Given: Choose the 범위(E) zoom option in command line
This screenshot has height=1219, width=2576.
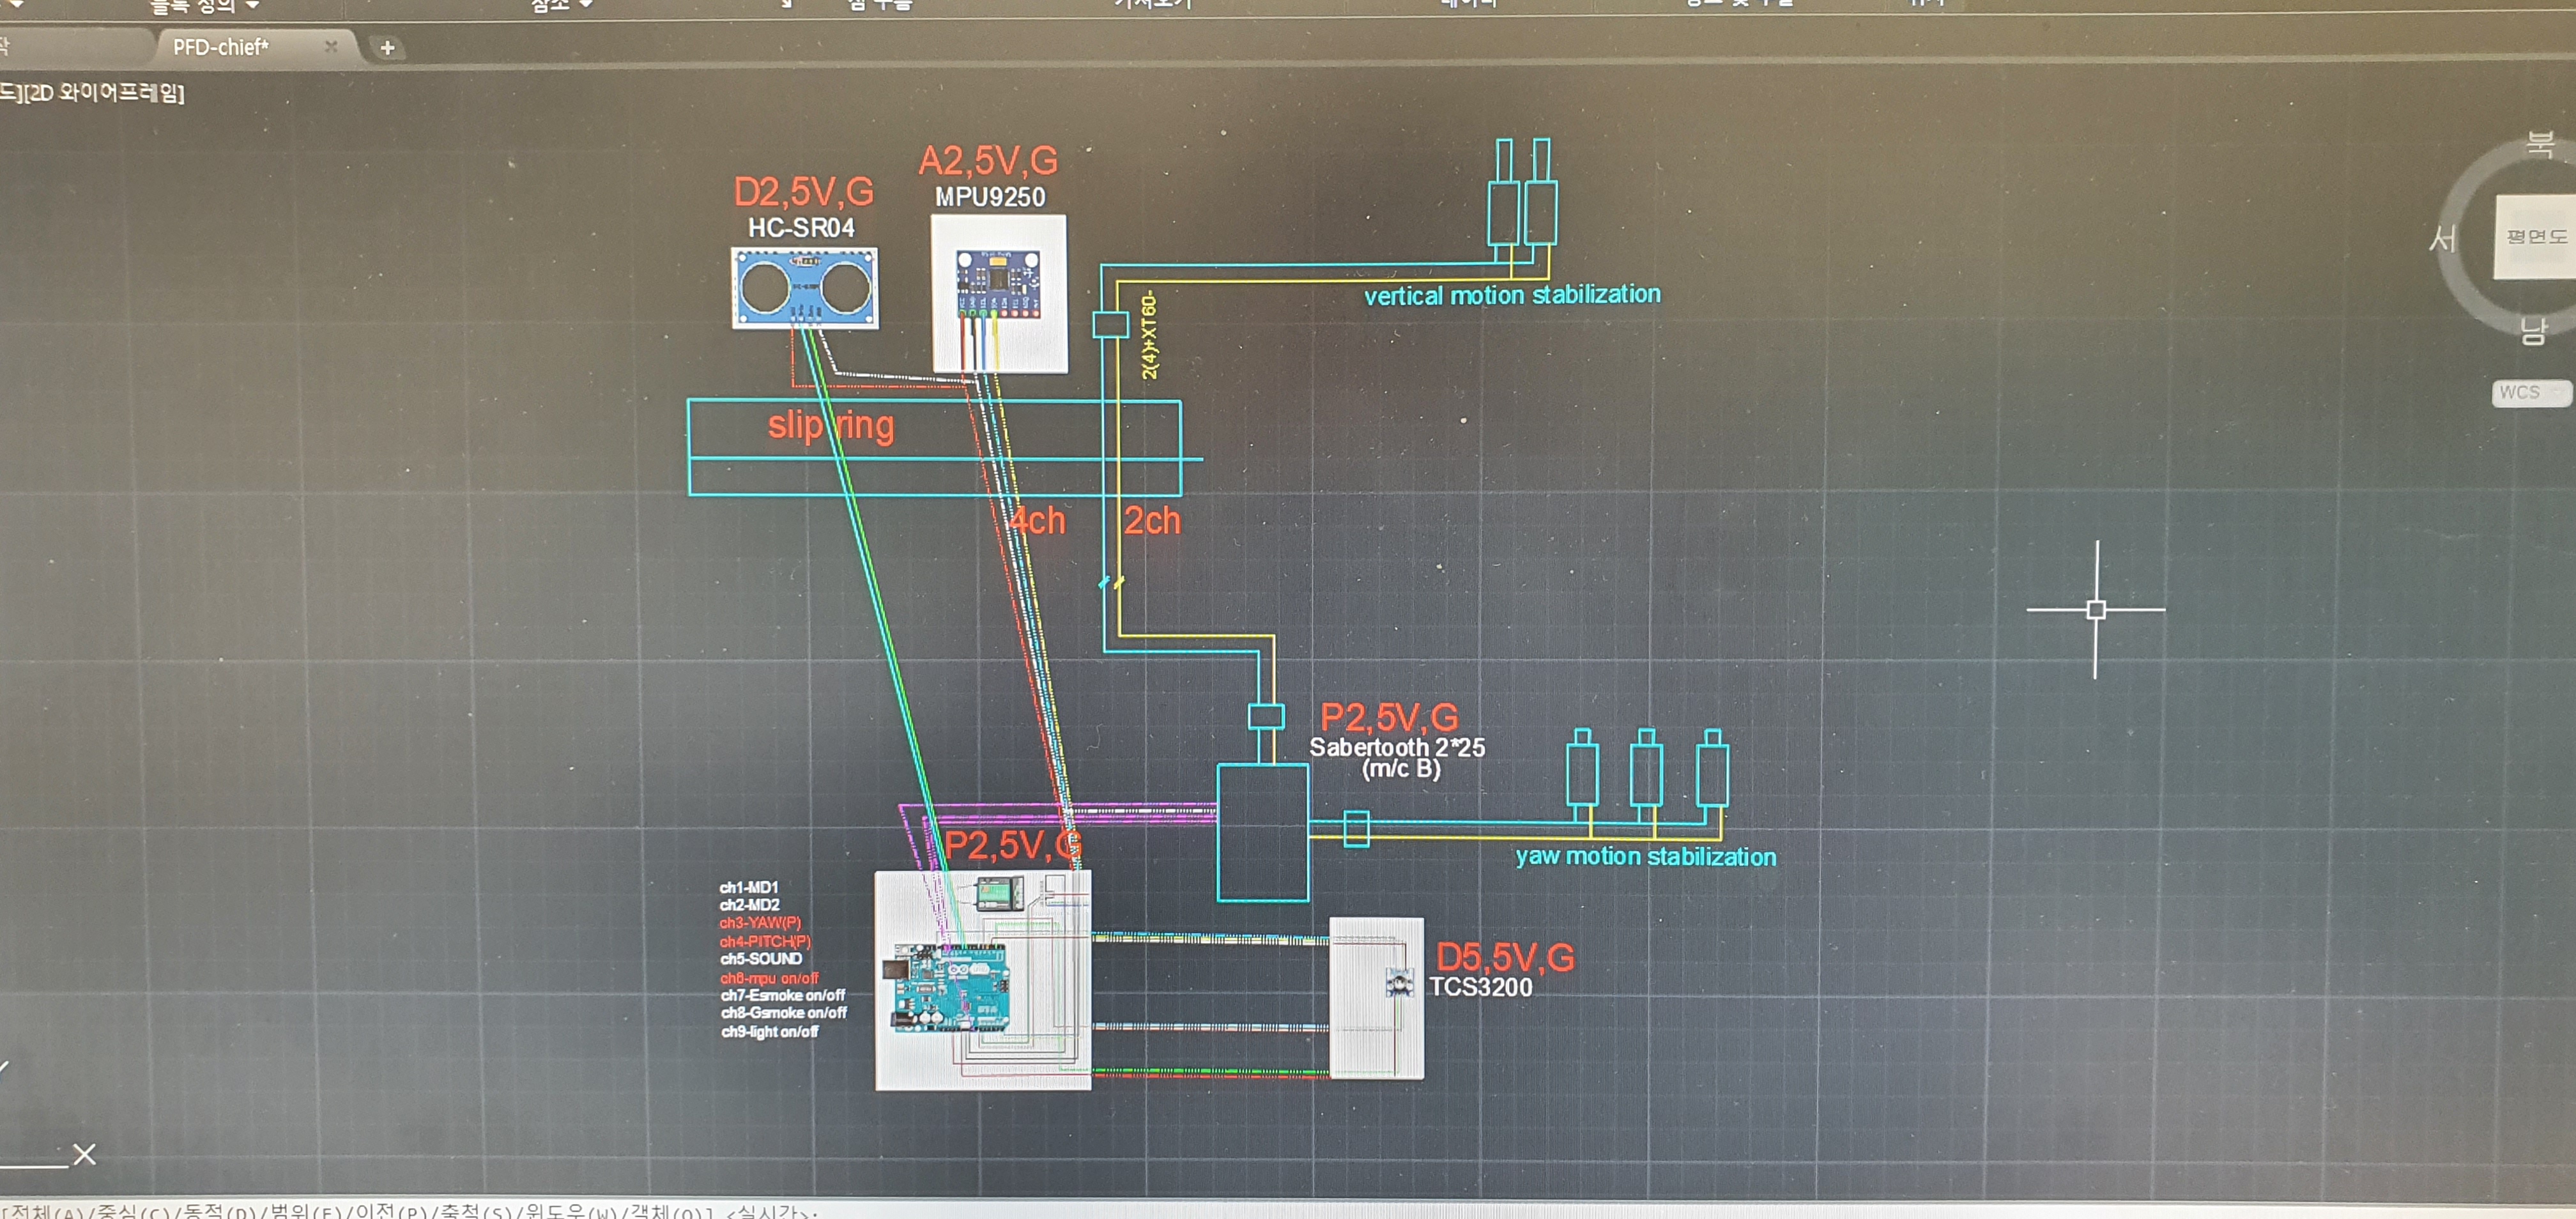Looking at the screenshot, I should coord(307,1211).
